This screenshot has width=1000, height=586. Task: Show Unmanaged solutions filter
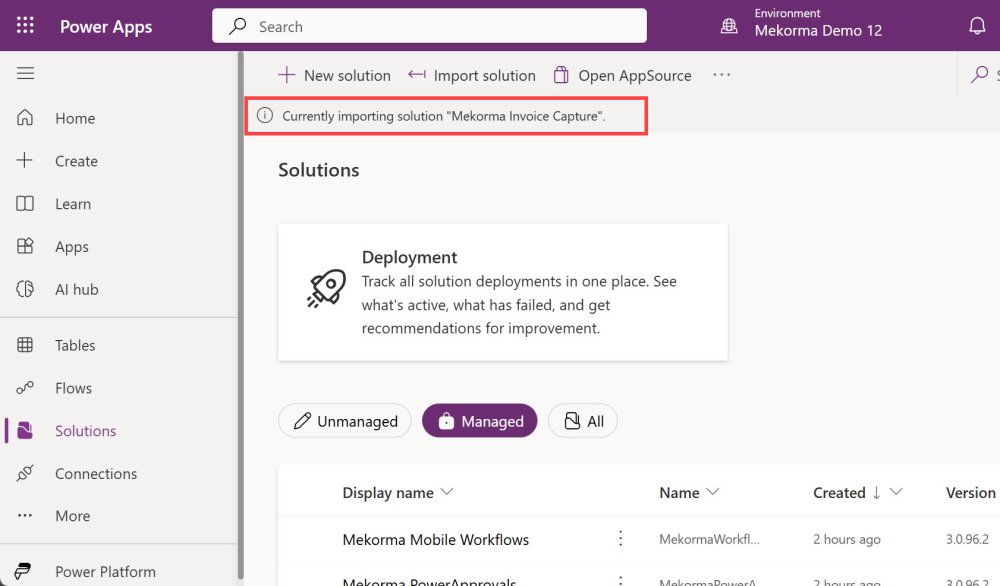(x=345, y=421)
